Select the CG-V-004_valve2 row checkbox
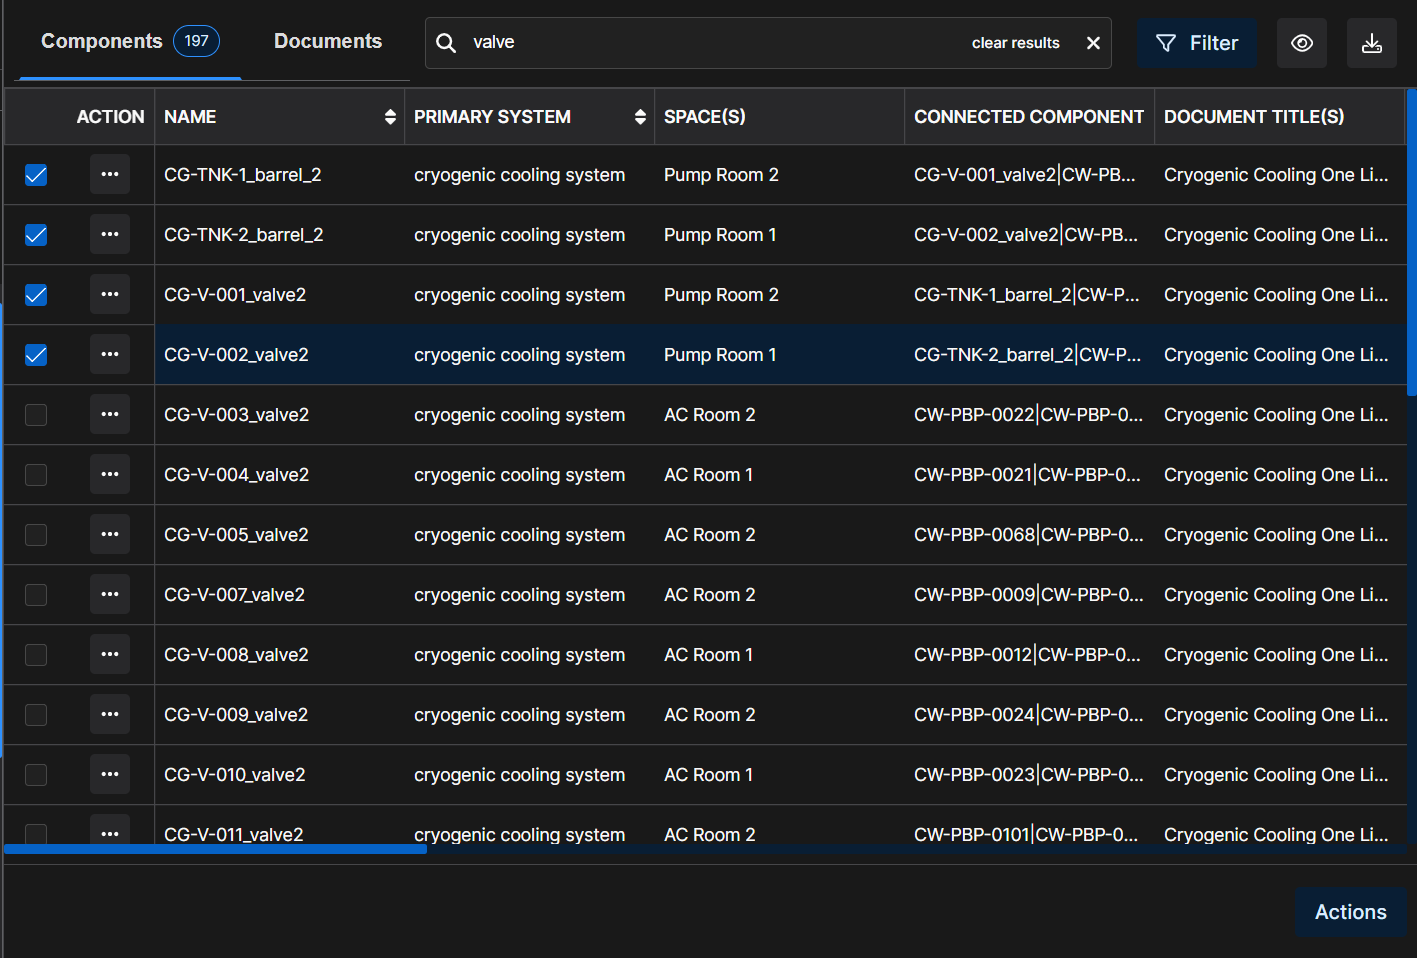Screen dimensions: 1417x958 coord(36,475)
